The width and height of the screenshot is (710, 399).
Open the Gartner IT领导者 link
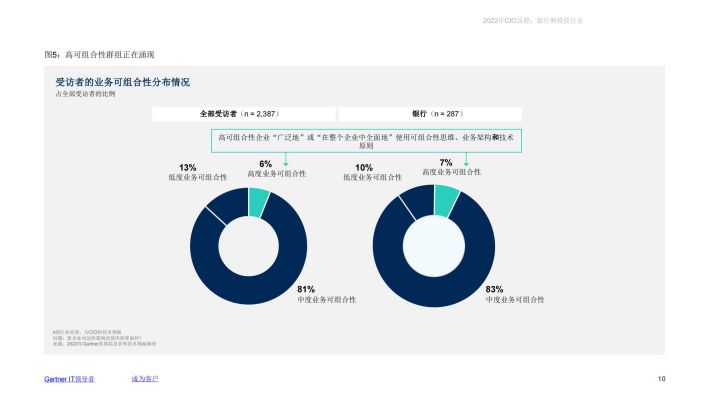[x=69, y=379]
